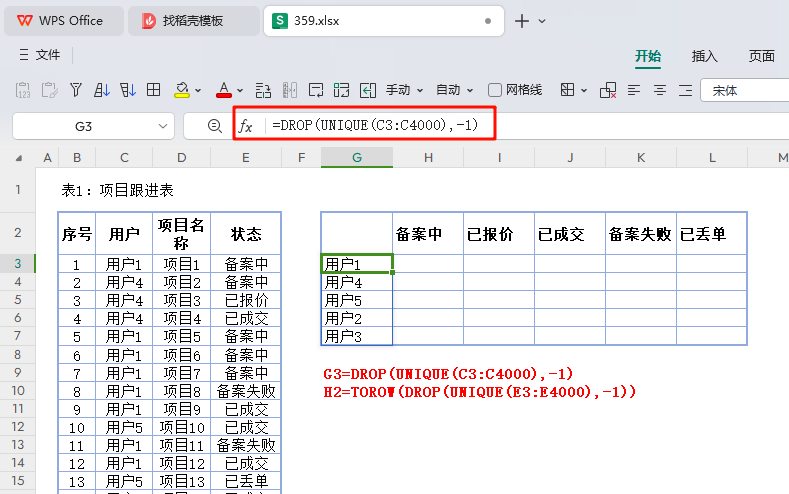Apply the red font color A
This screenshot has height=494, width=789.
click(224, 91)
